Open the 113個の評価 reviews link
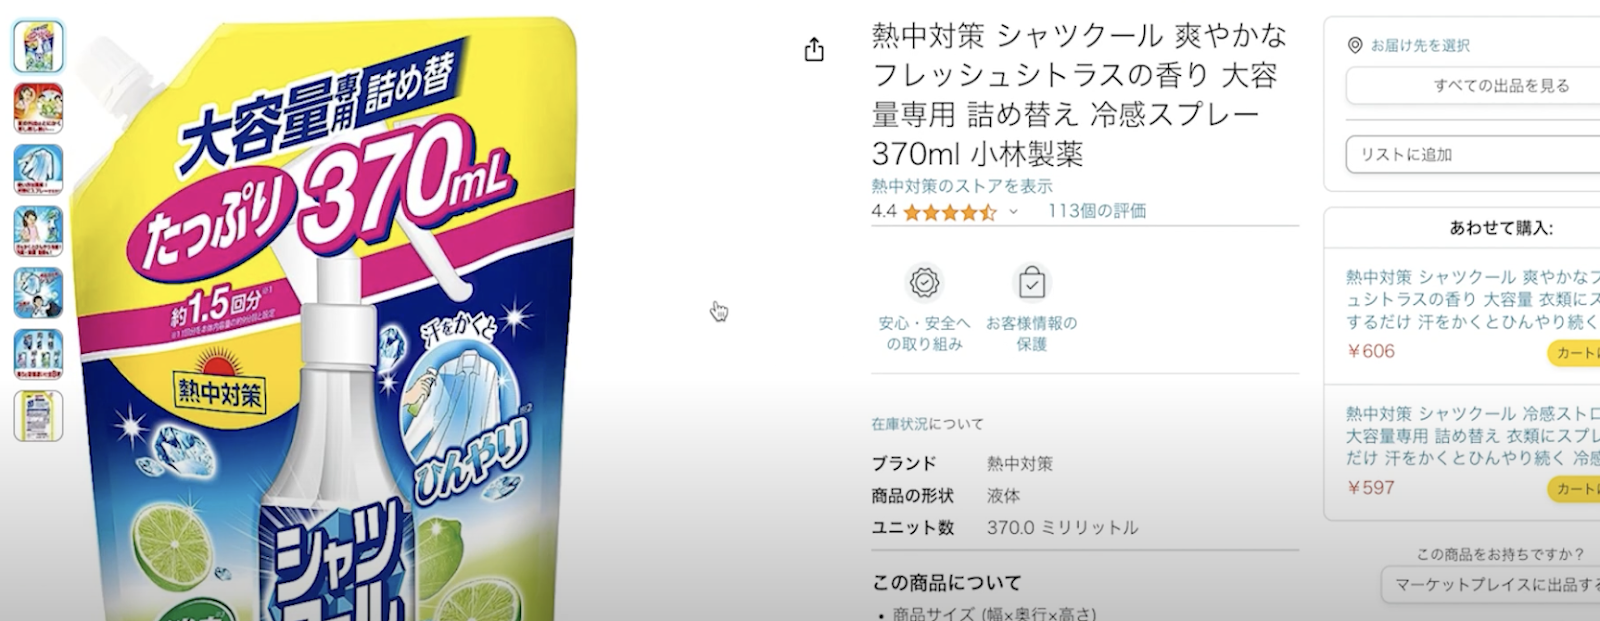The image size is (1600, 621). coord(1097,211)
